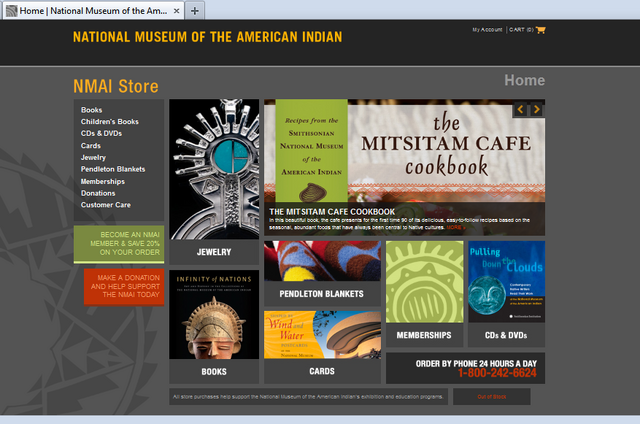Open Books in the sidebar menu
640x424 pixels.
pyautogui.click(x=91, y=110)
